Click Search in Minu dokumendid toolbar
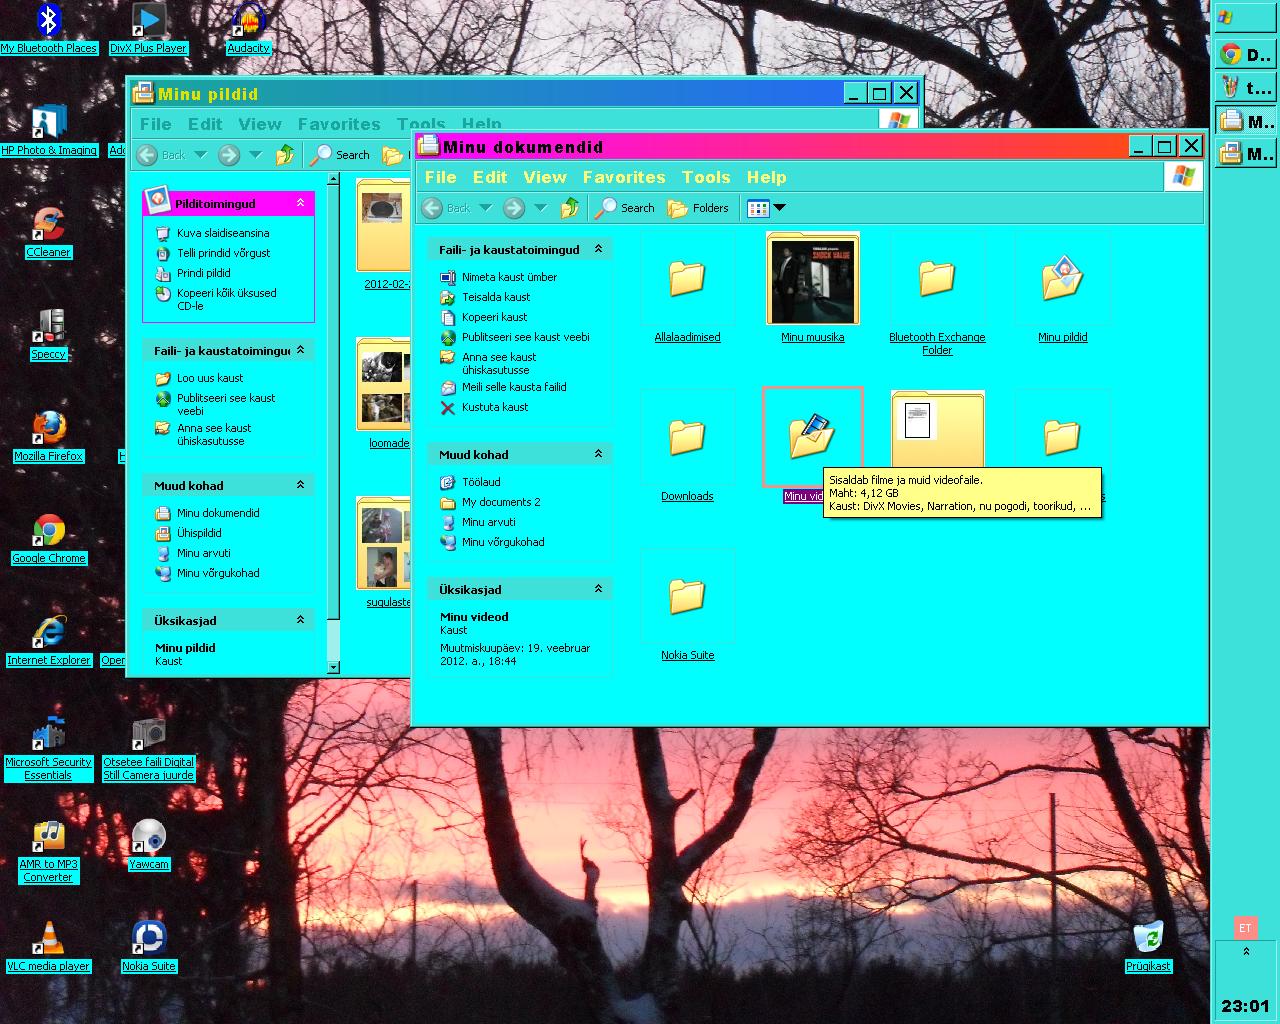 click(625, 208)
